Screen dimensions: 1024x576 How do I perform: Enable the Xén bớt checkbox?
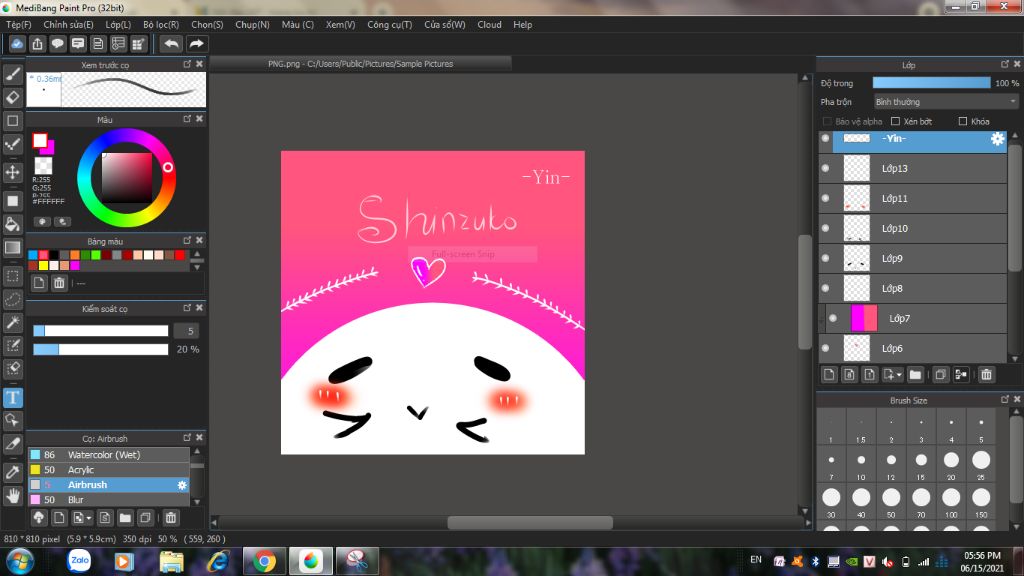pos(895,121)
